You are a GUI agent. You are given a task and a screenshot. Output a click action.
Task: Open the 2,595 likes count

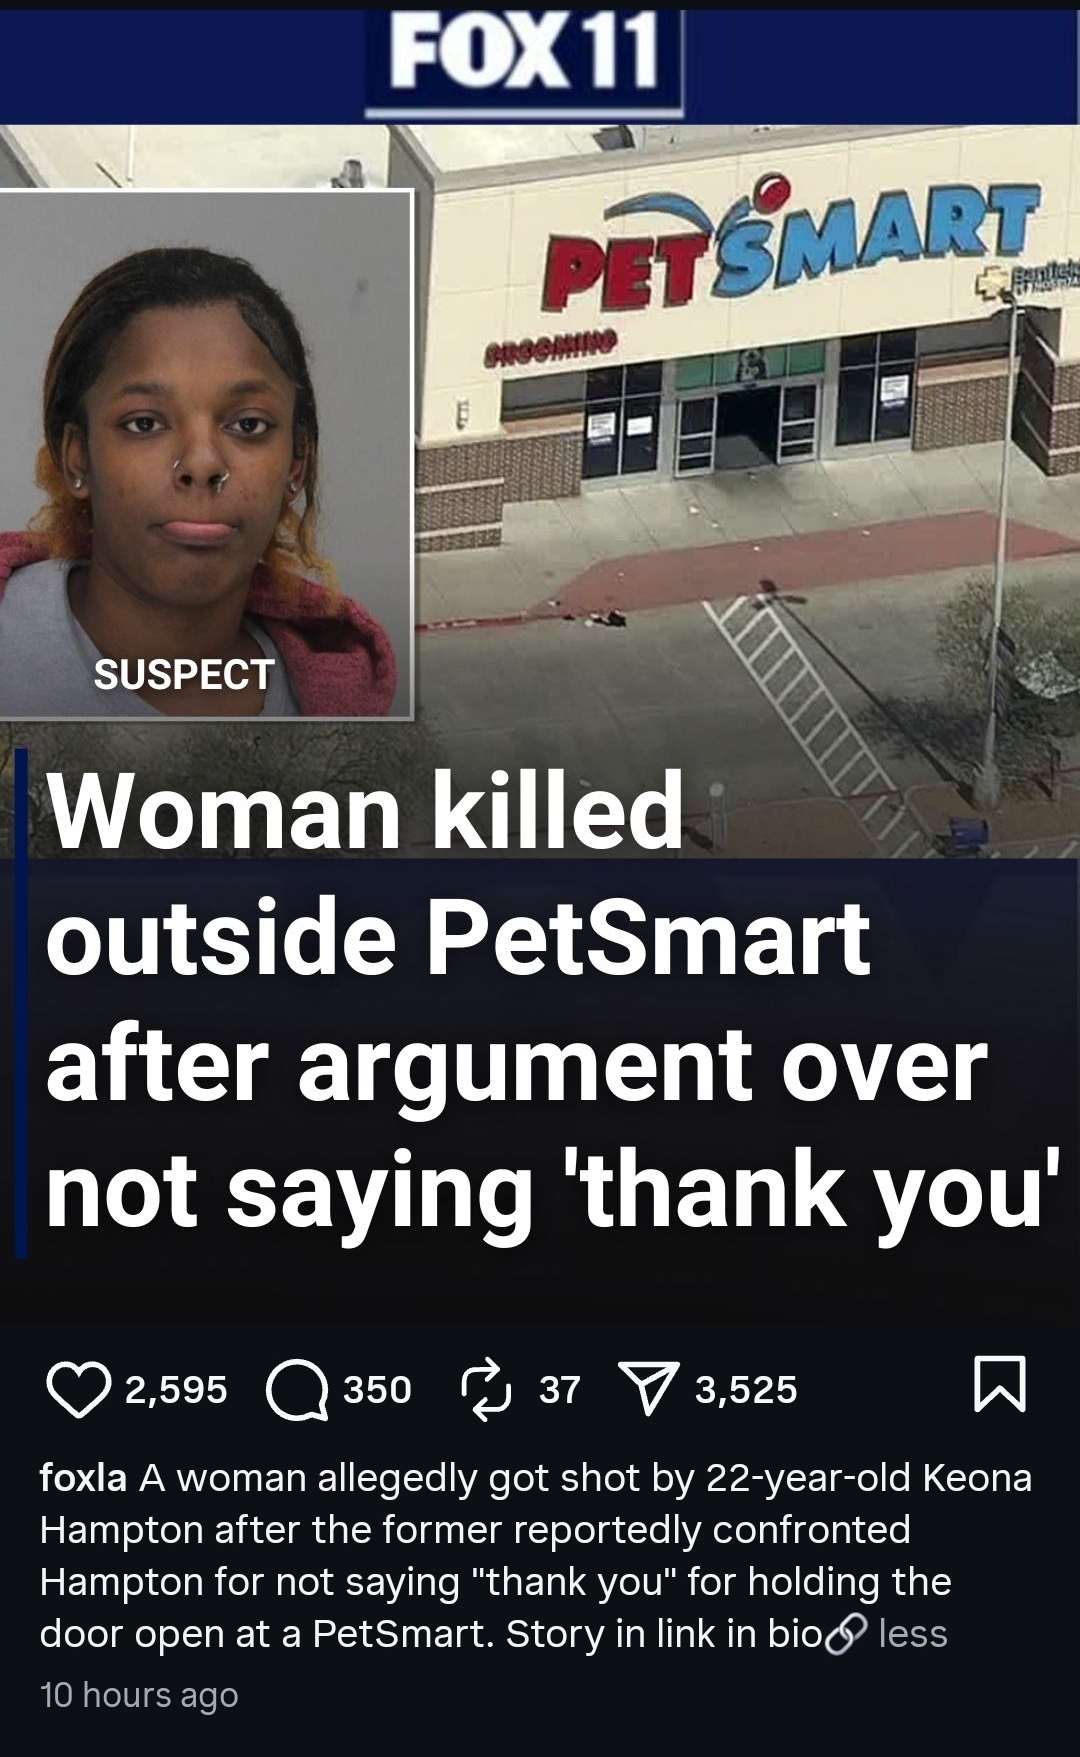point(176,1390)
